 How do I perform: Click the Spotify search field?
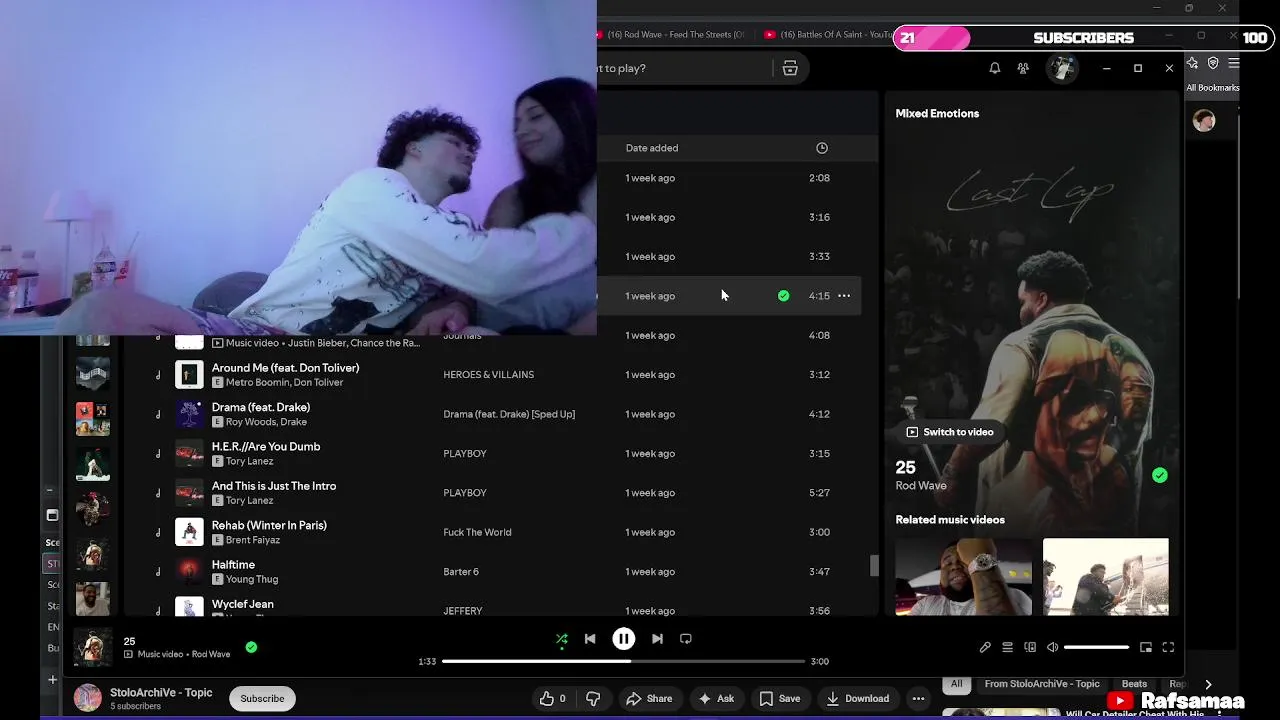pos(685,68)
